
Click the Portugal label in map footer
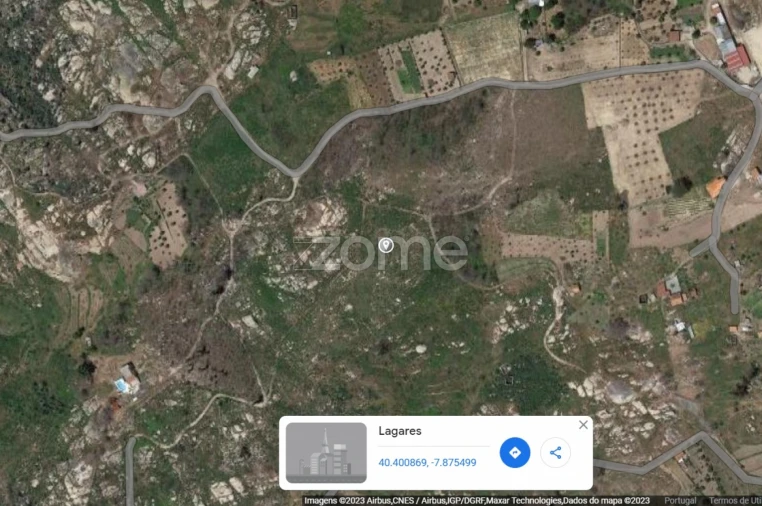pyautogui.click(x=680, y=501)
